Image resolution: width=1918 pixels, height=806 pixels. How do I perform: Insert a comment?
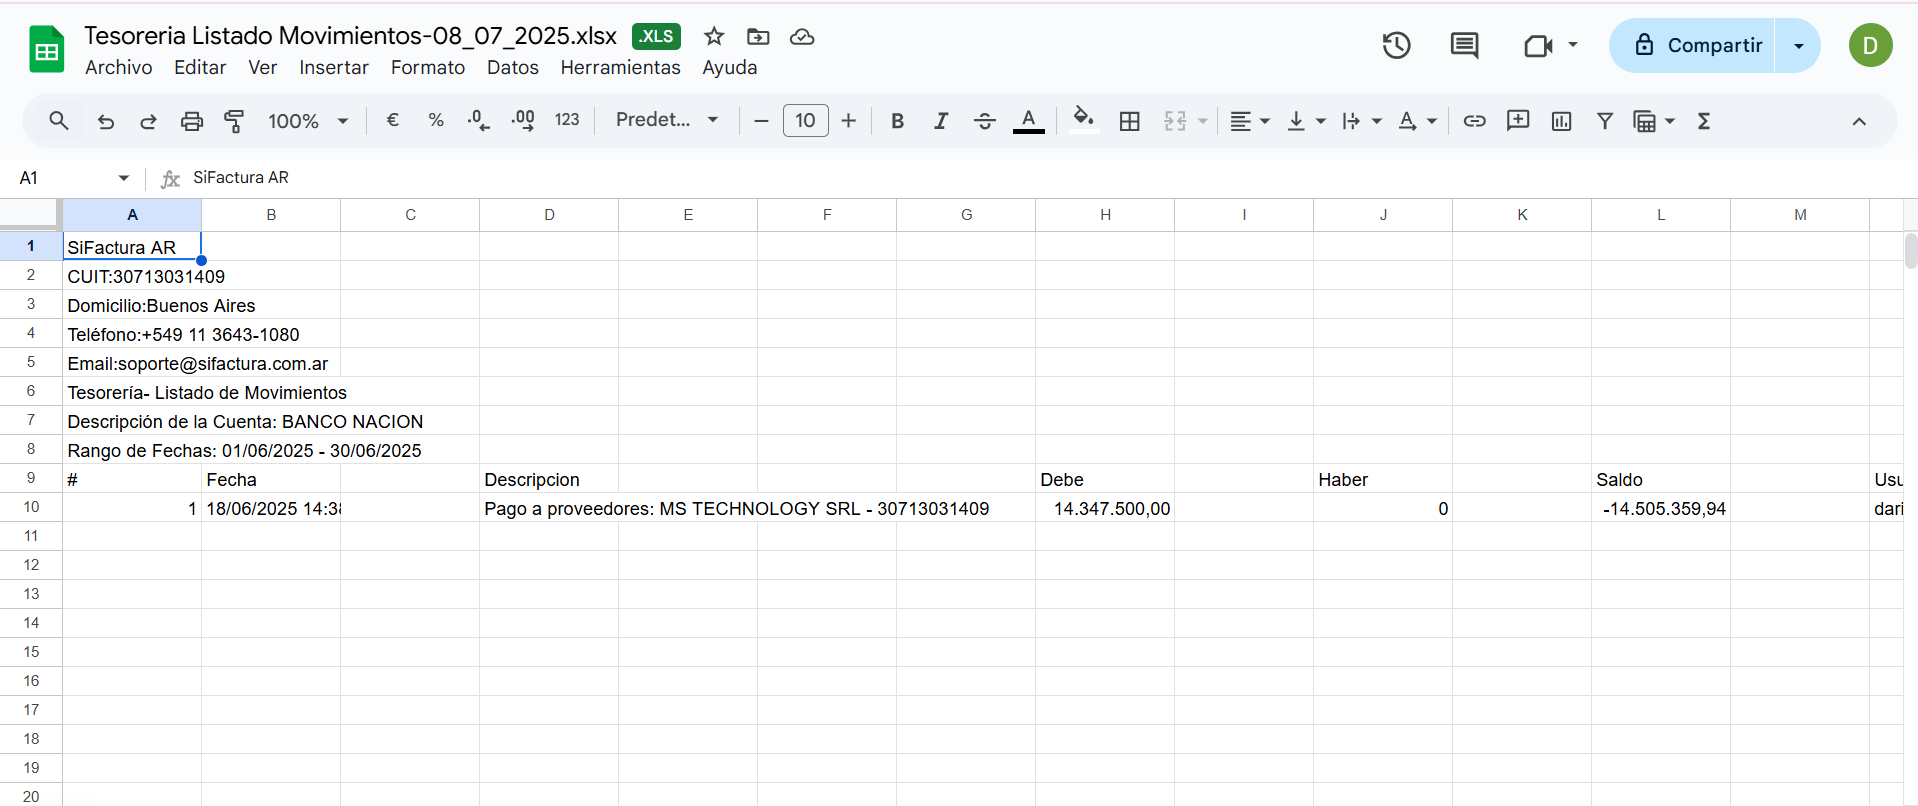(1518, 121)
